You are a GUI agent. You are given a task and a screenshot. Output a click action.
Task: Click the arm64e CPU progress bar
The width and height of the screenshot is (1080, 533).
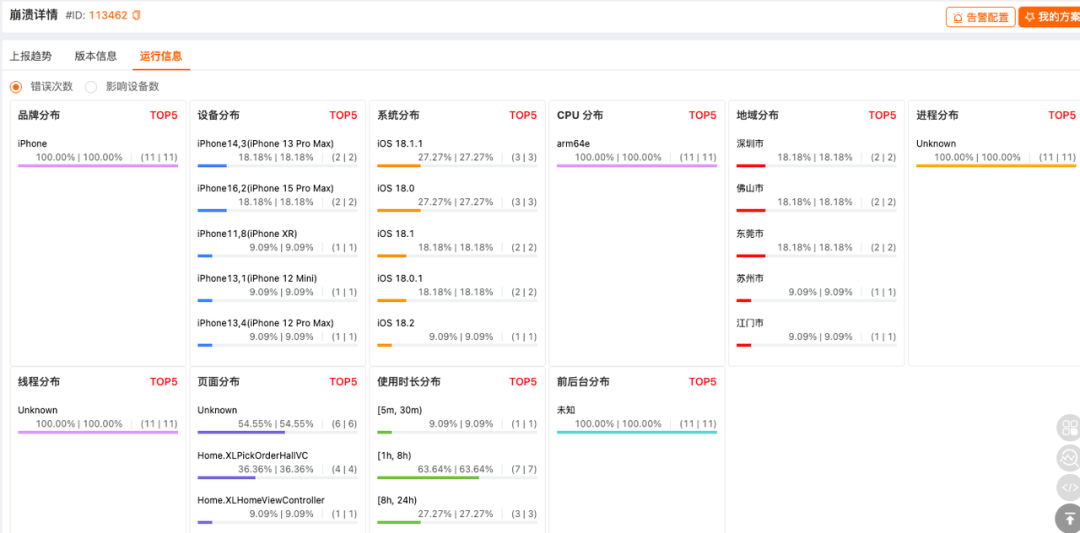coord(637,166)
